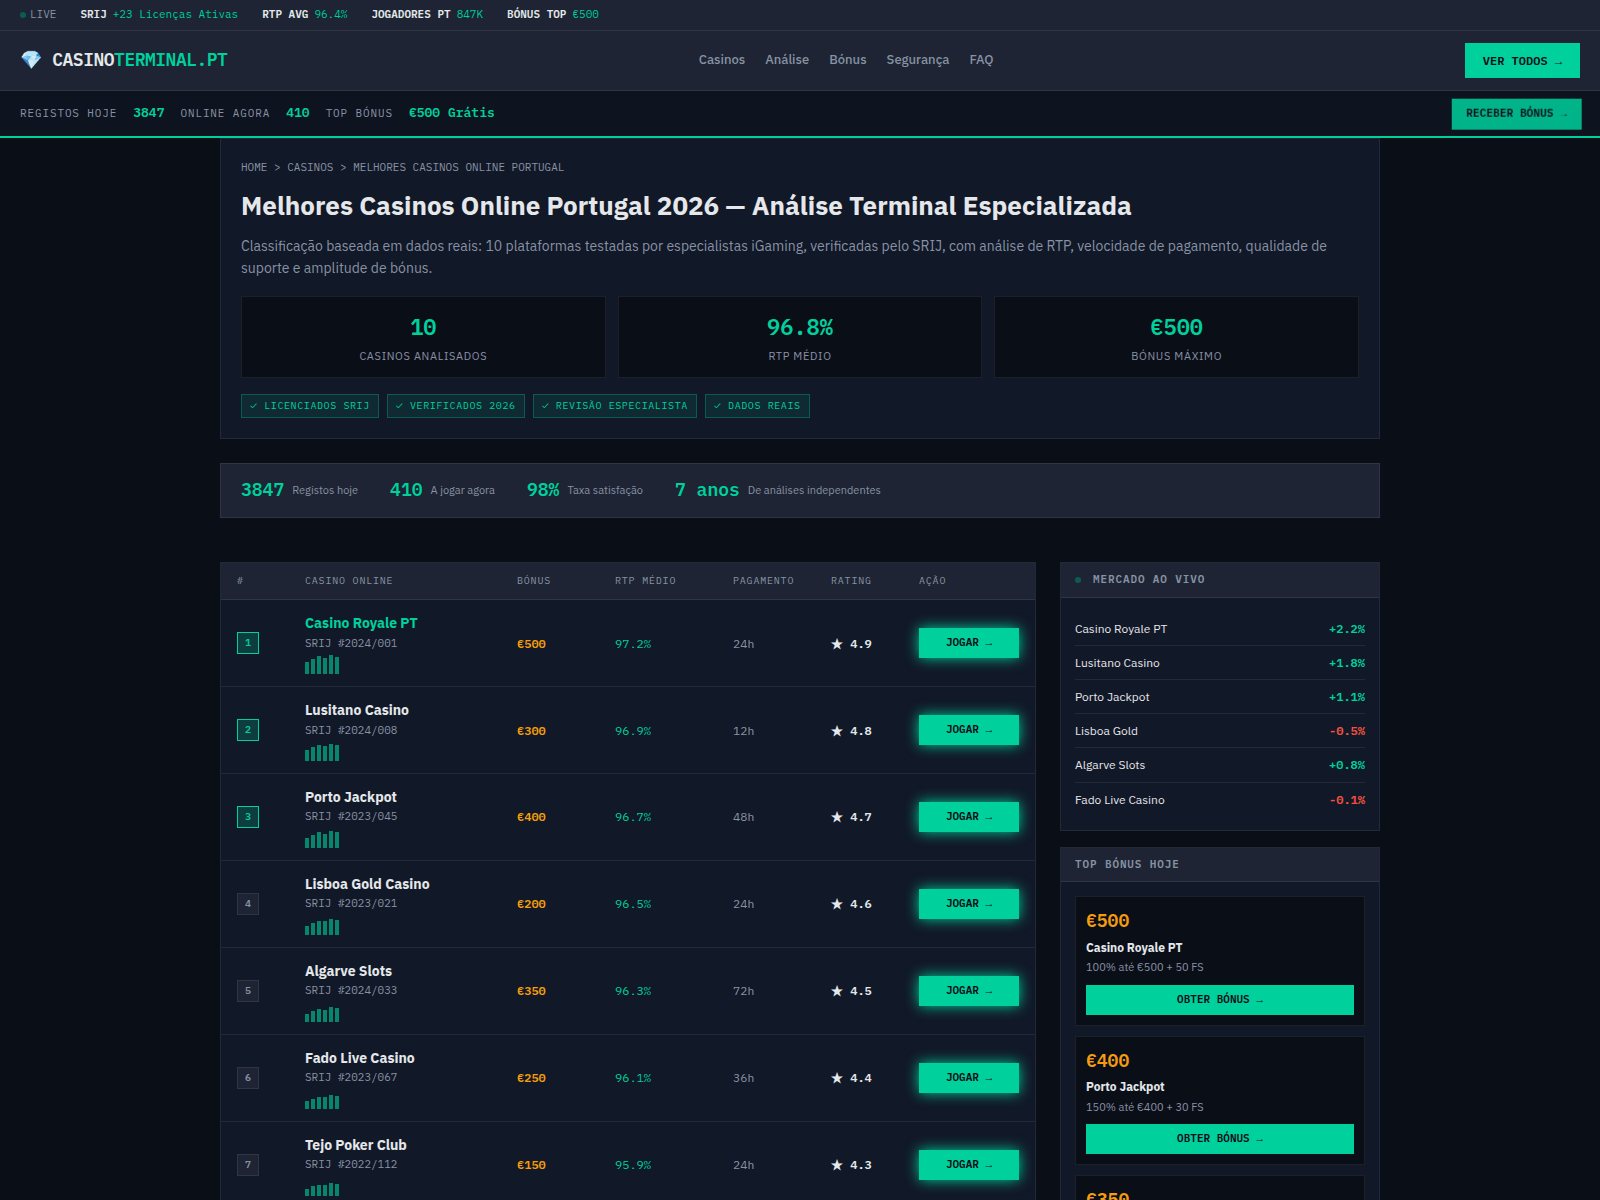This screenshot has width=1600, height=1200.
Task: Click the Licenciados SRIJ check badge
Action: click(x=310, y=406)
